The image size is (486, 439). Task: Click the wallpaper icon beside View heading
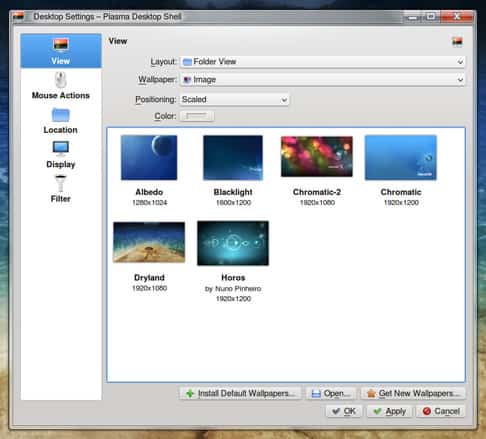point(457,42)
